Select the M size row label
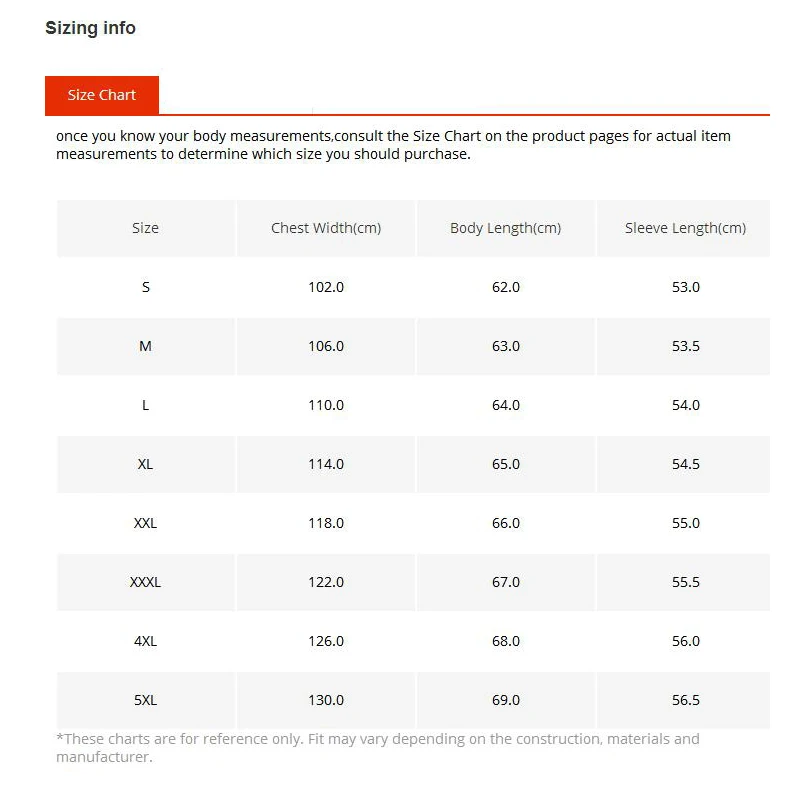The width and height of the screenshot is (800, 800). point(145,346)
